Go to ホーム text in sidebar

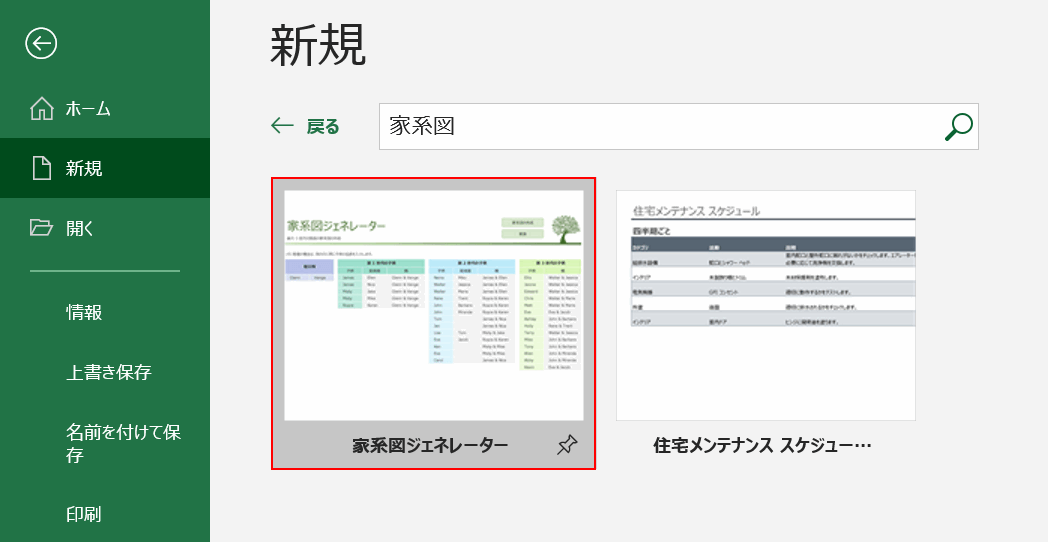tap(88, 109)
